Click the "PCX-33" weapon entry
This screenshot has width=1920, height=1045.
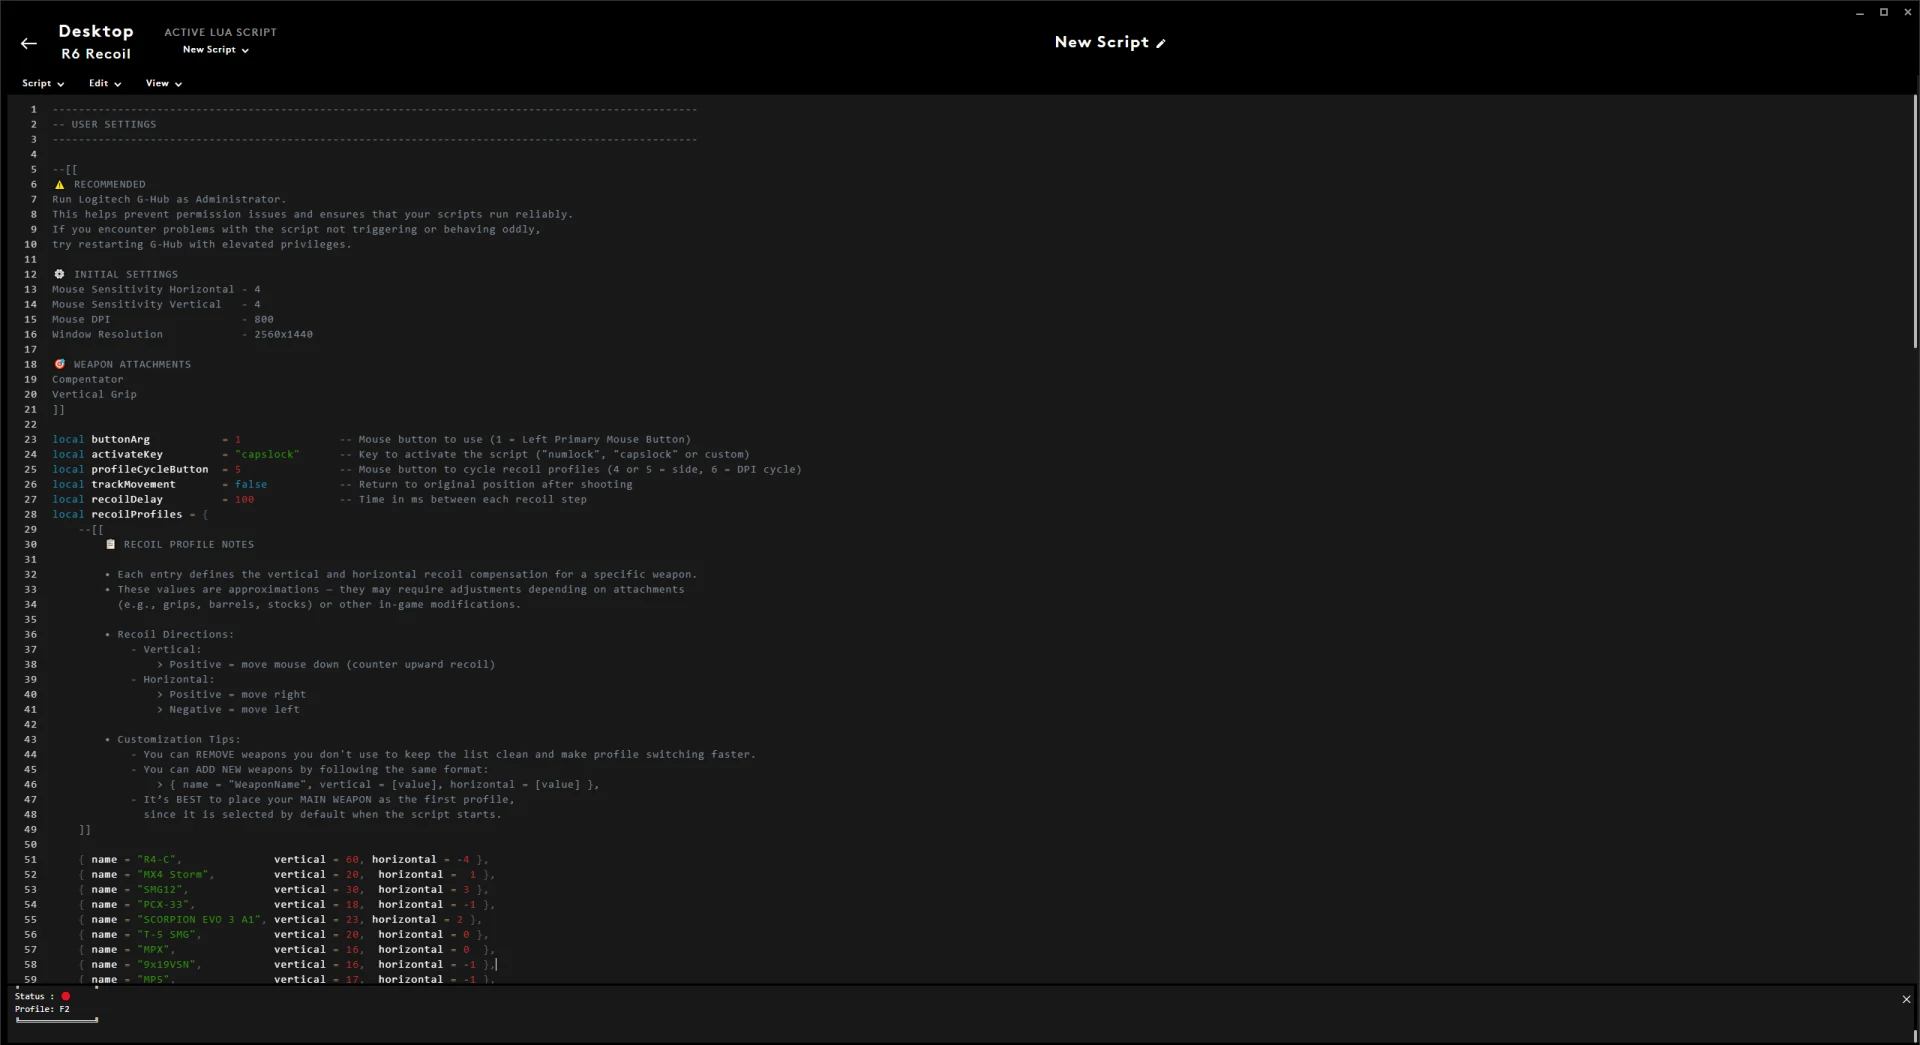tap(163, 905)
